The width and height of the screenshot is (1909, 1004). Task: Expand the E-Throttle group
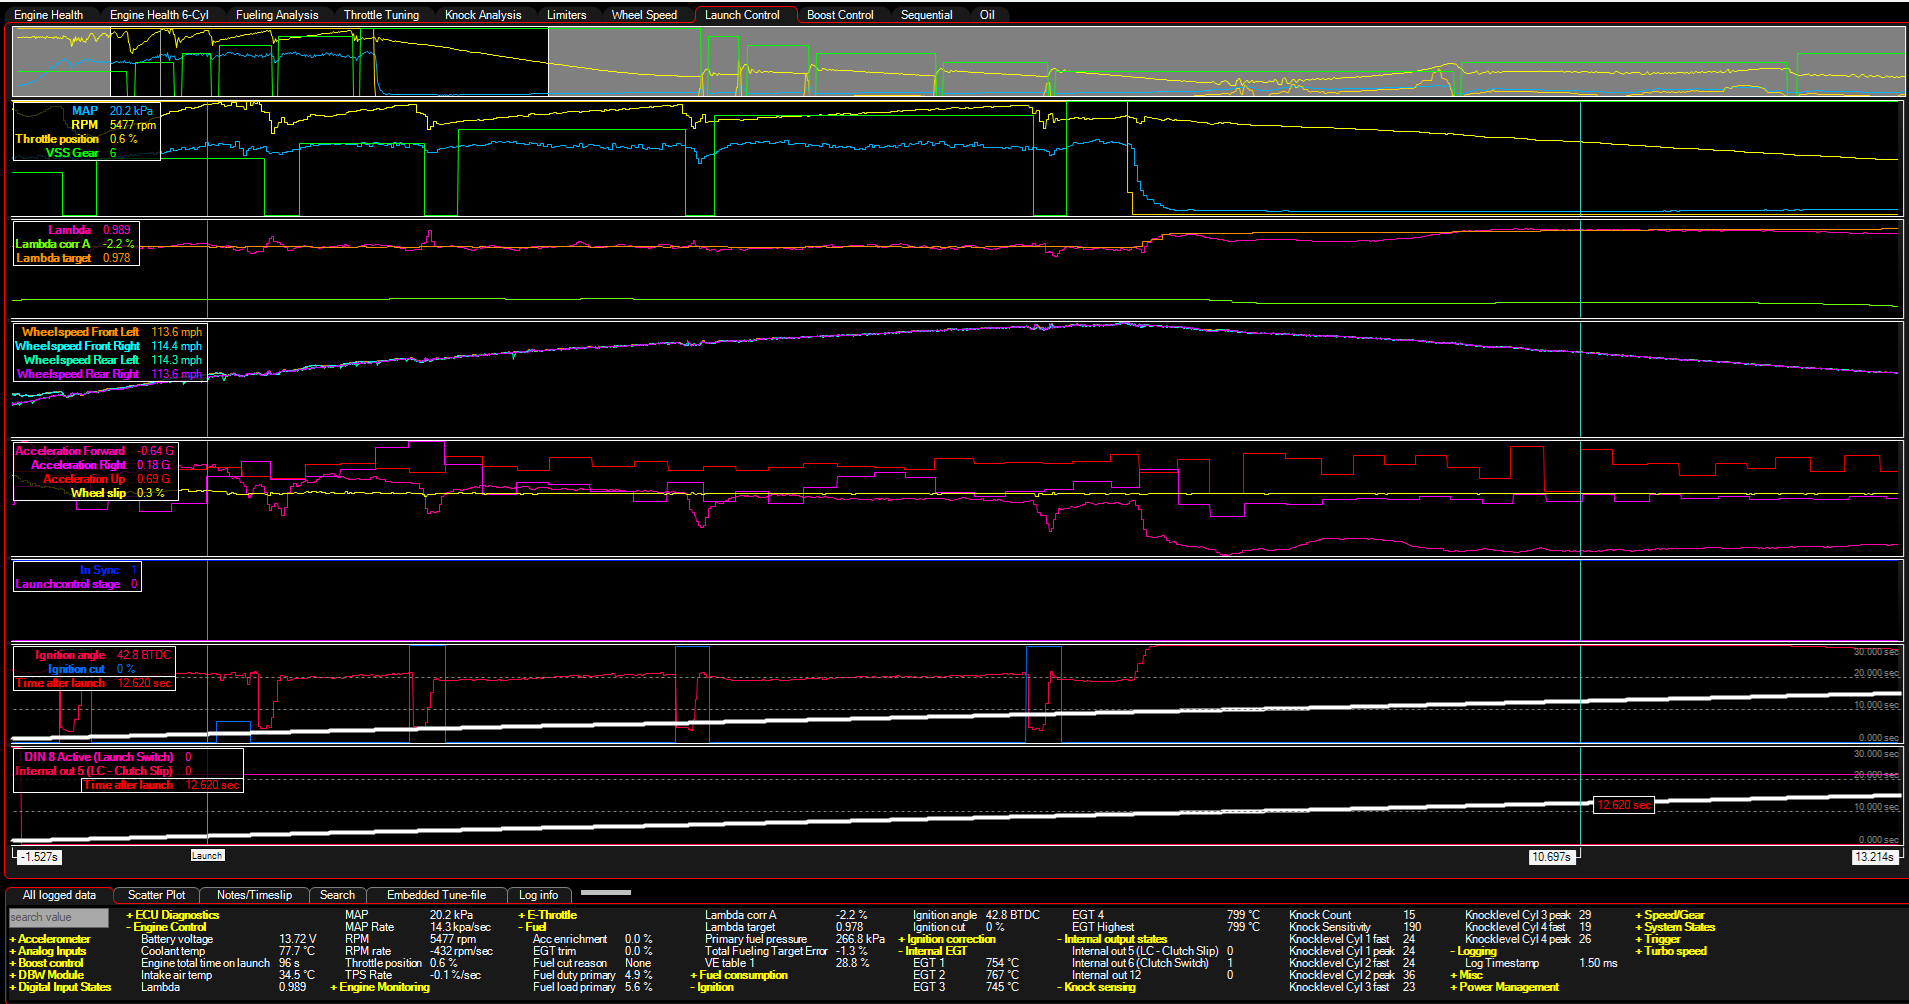click(x=547, y=915)
